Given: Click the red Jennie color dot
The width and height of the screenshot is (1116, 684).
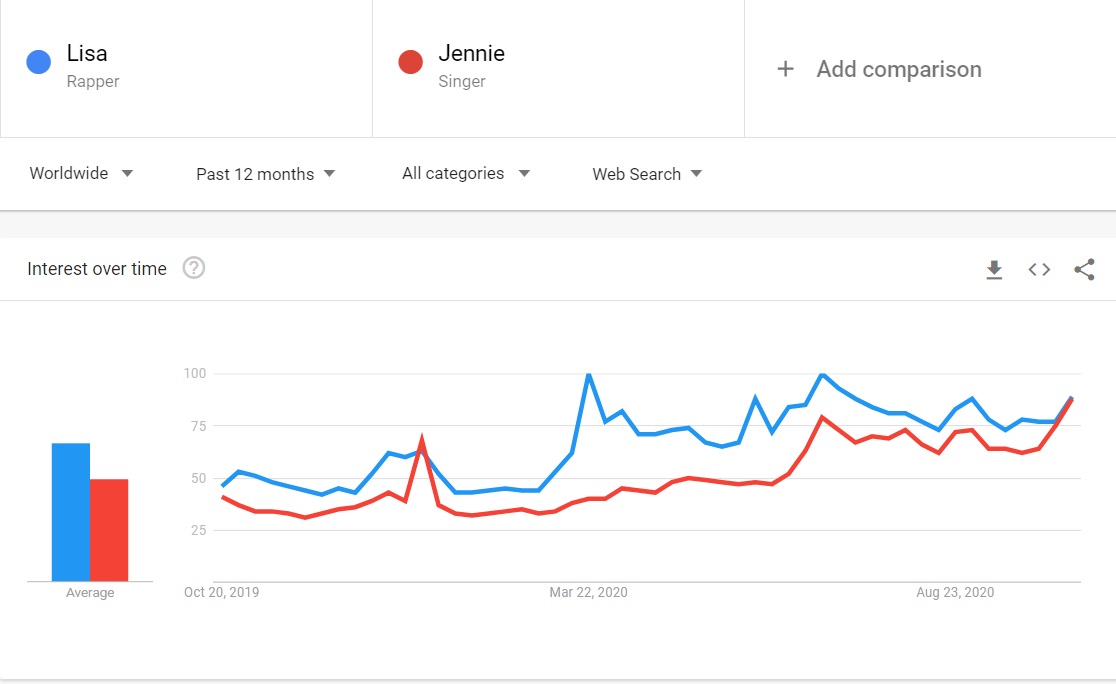Looking at the screenshot, I should [x=410, y=63].
